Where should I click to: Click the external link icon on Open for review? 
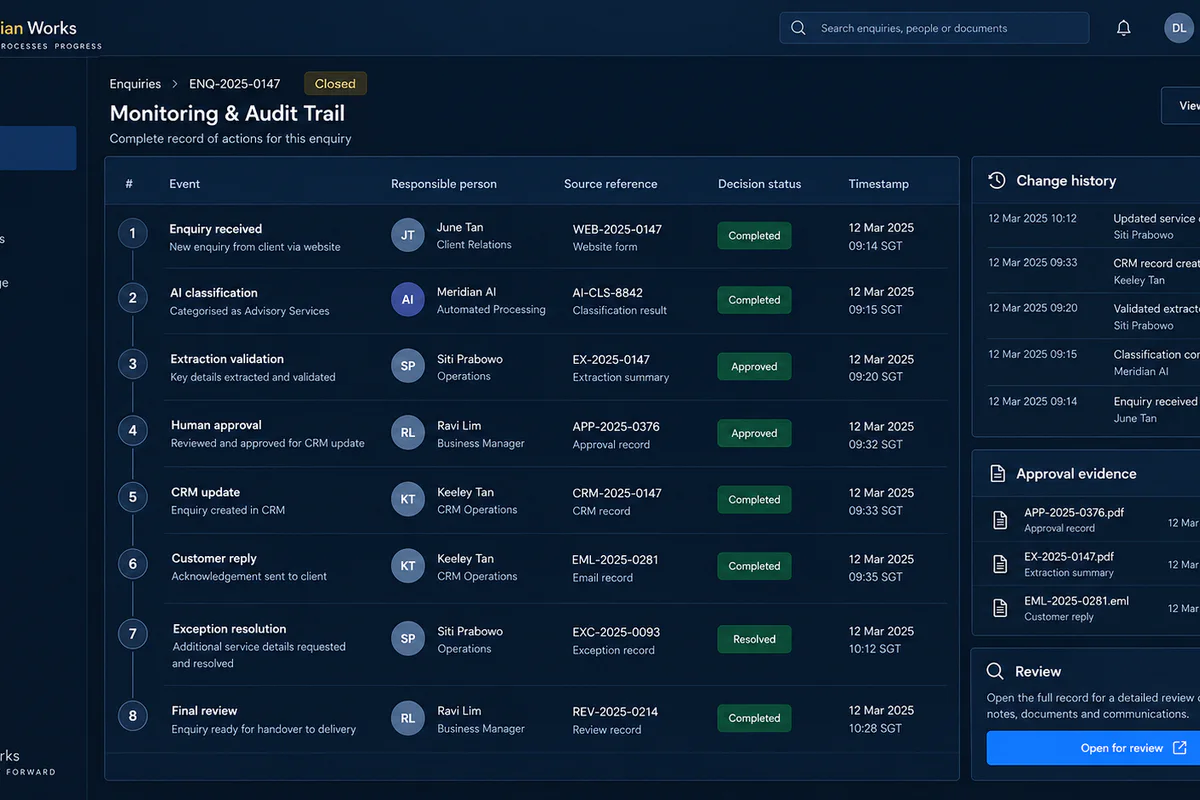(x=1180, y=748)
